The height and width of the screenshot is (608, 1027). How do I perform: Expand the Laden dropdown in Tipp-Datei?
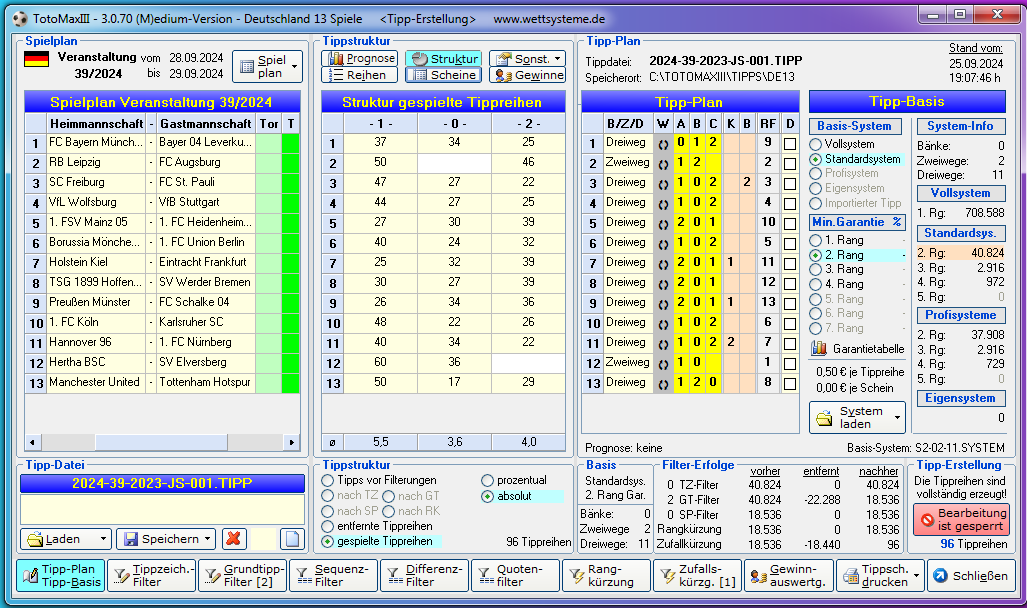pos(103,539)
